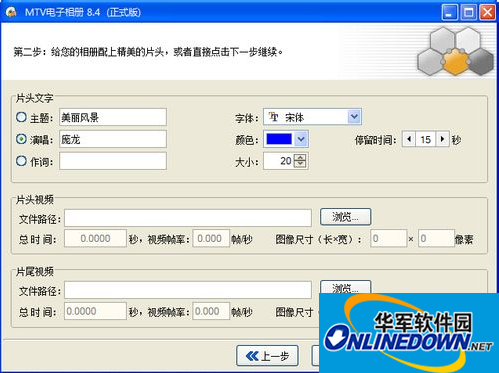
Task: Click 片头视频 总时间 field showing 0.0000
Action: click(95, 238)
